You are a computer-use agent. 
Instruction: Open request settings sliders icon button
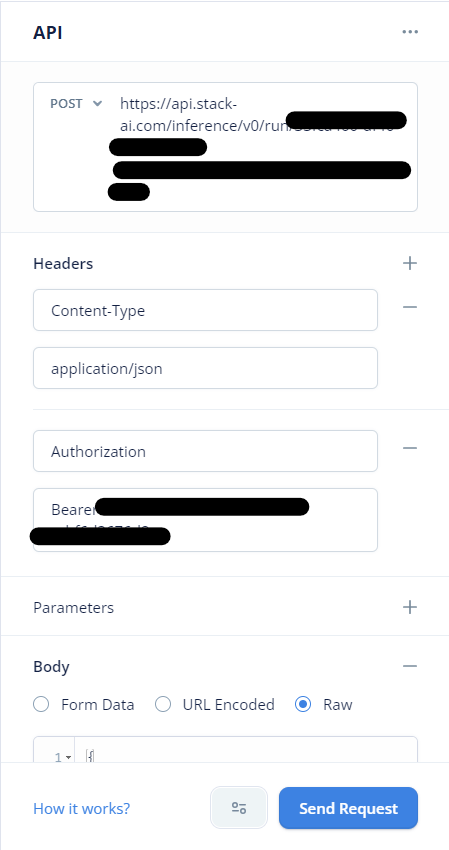239,808
